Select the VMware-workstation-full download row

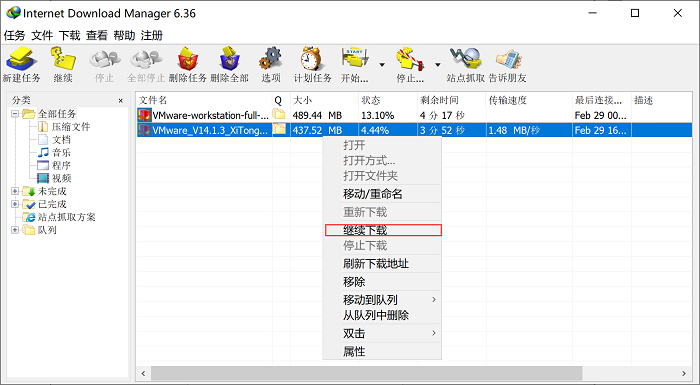(414, 115)
